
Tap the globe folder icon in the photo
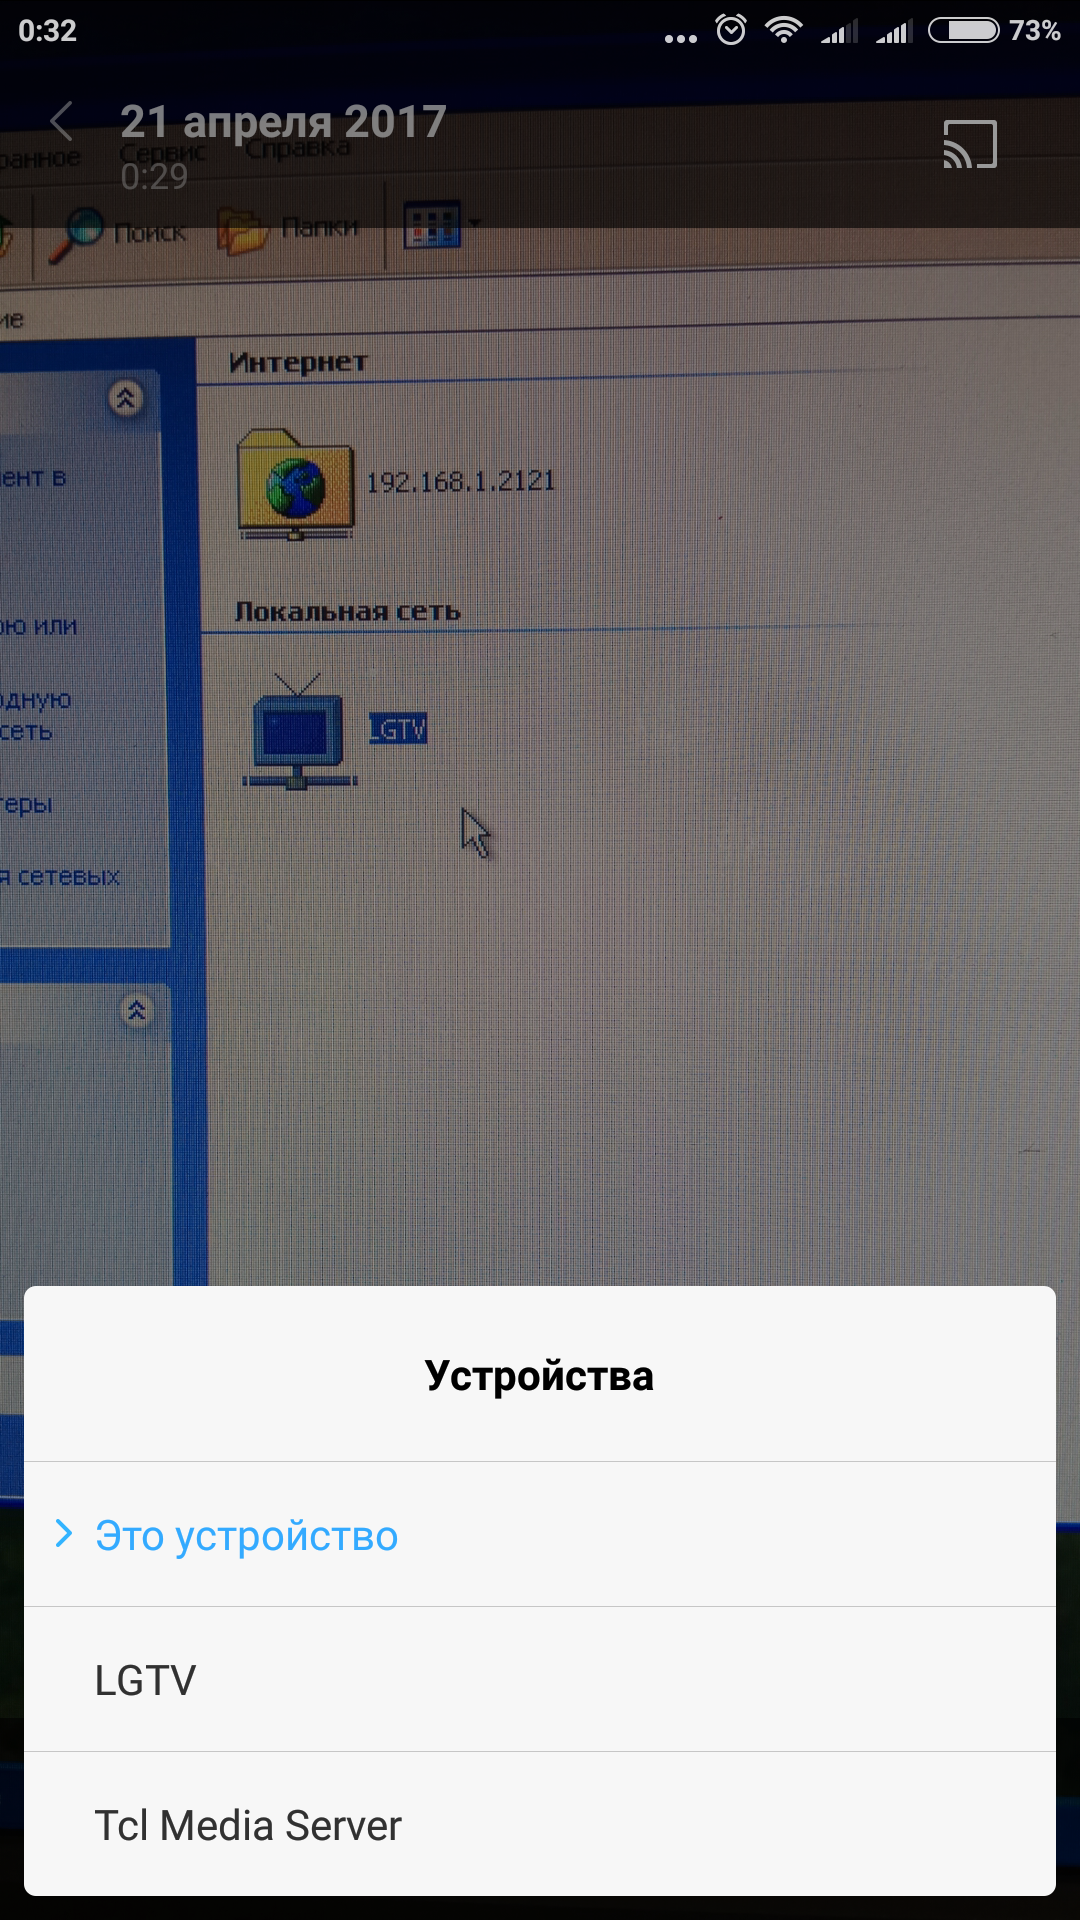click(x=295, y=484)
